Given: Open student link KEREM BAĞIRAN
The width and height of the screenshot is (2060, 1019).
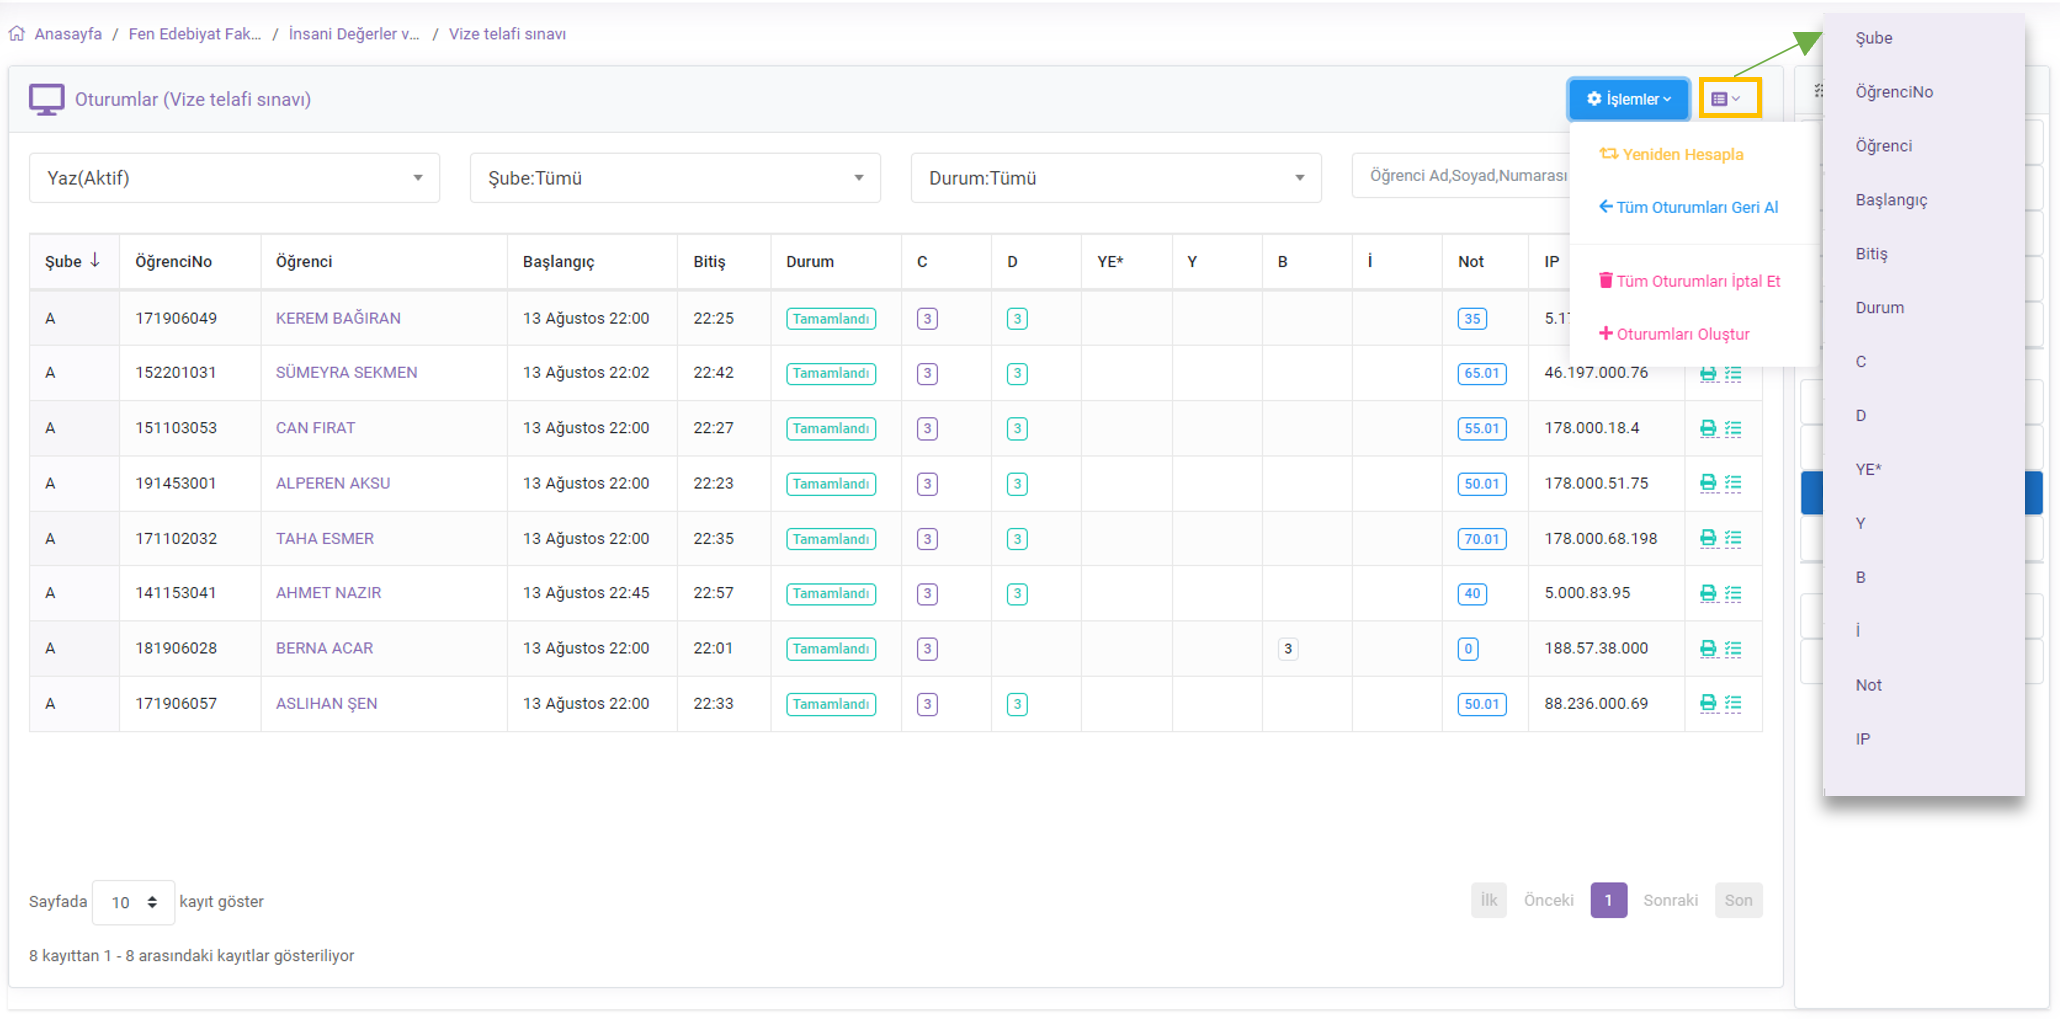Looking at the screenshot, I should (338, 318).
